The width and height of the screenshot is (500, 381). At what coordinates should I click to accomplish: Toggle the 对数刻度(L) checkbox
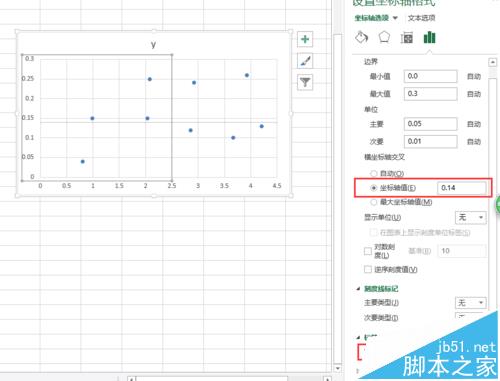tap(368, 251)
